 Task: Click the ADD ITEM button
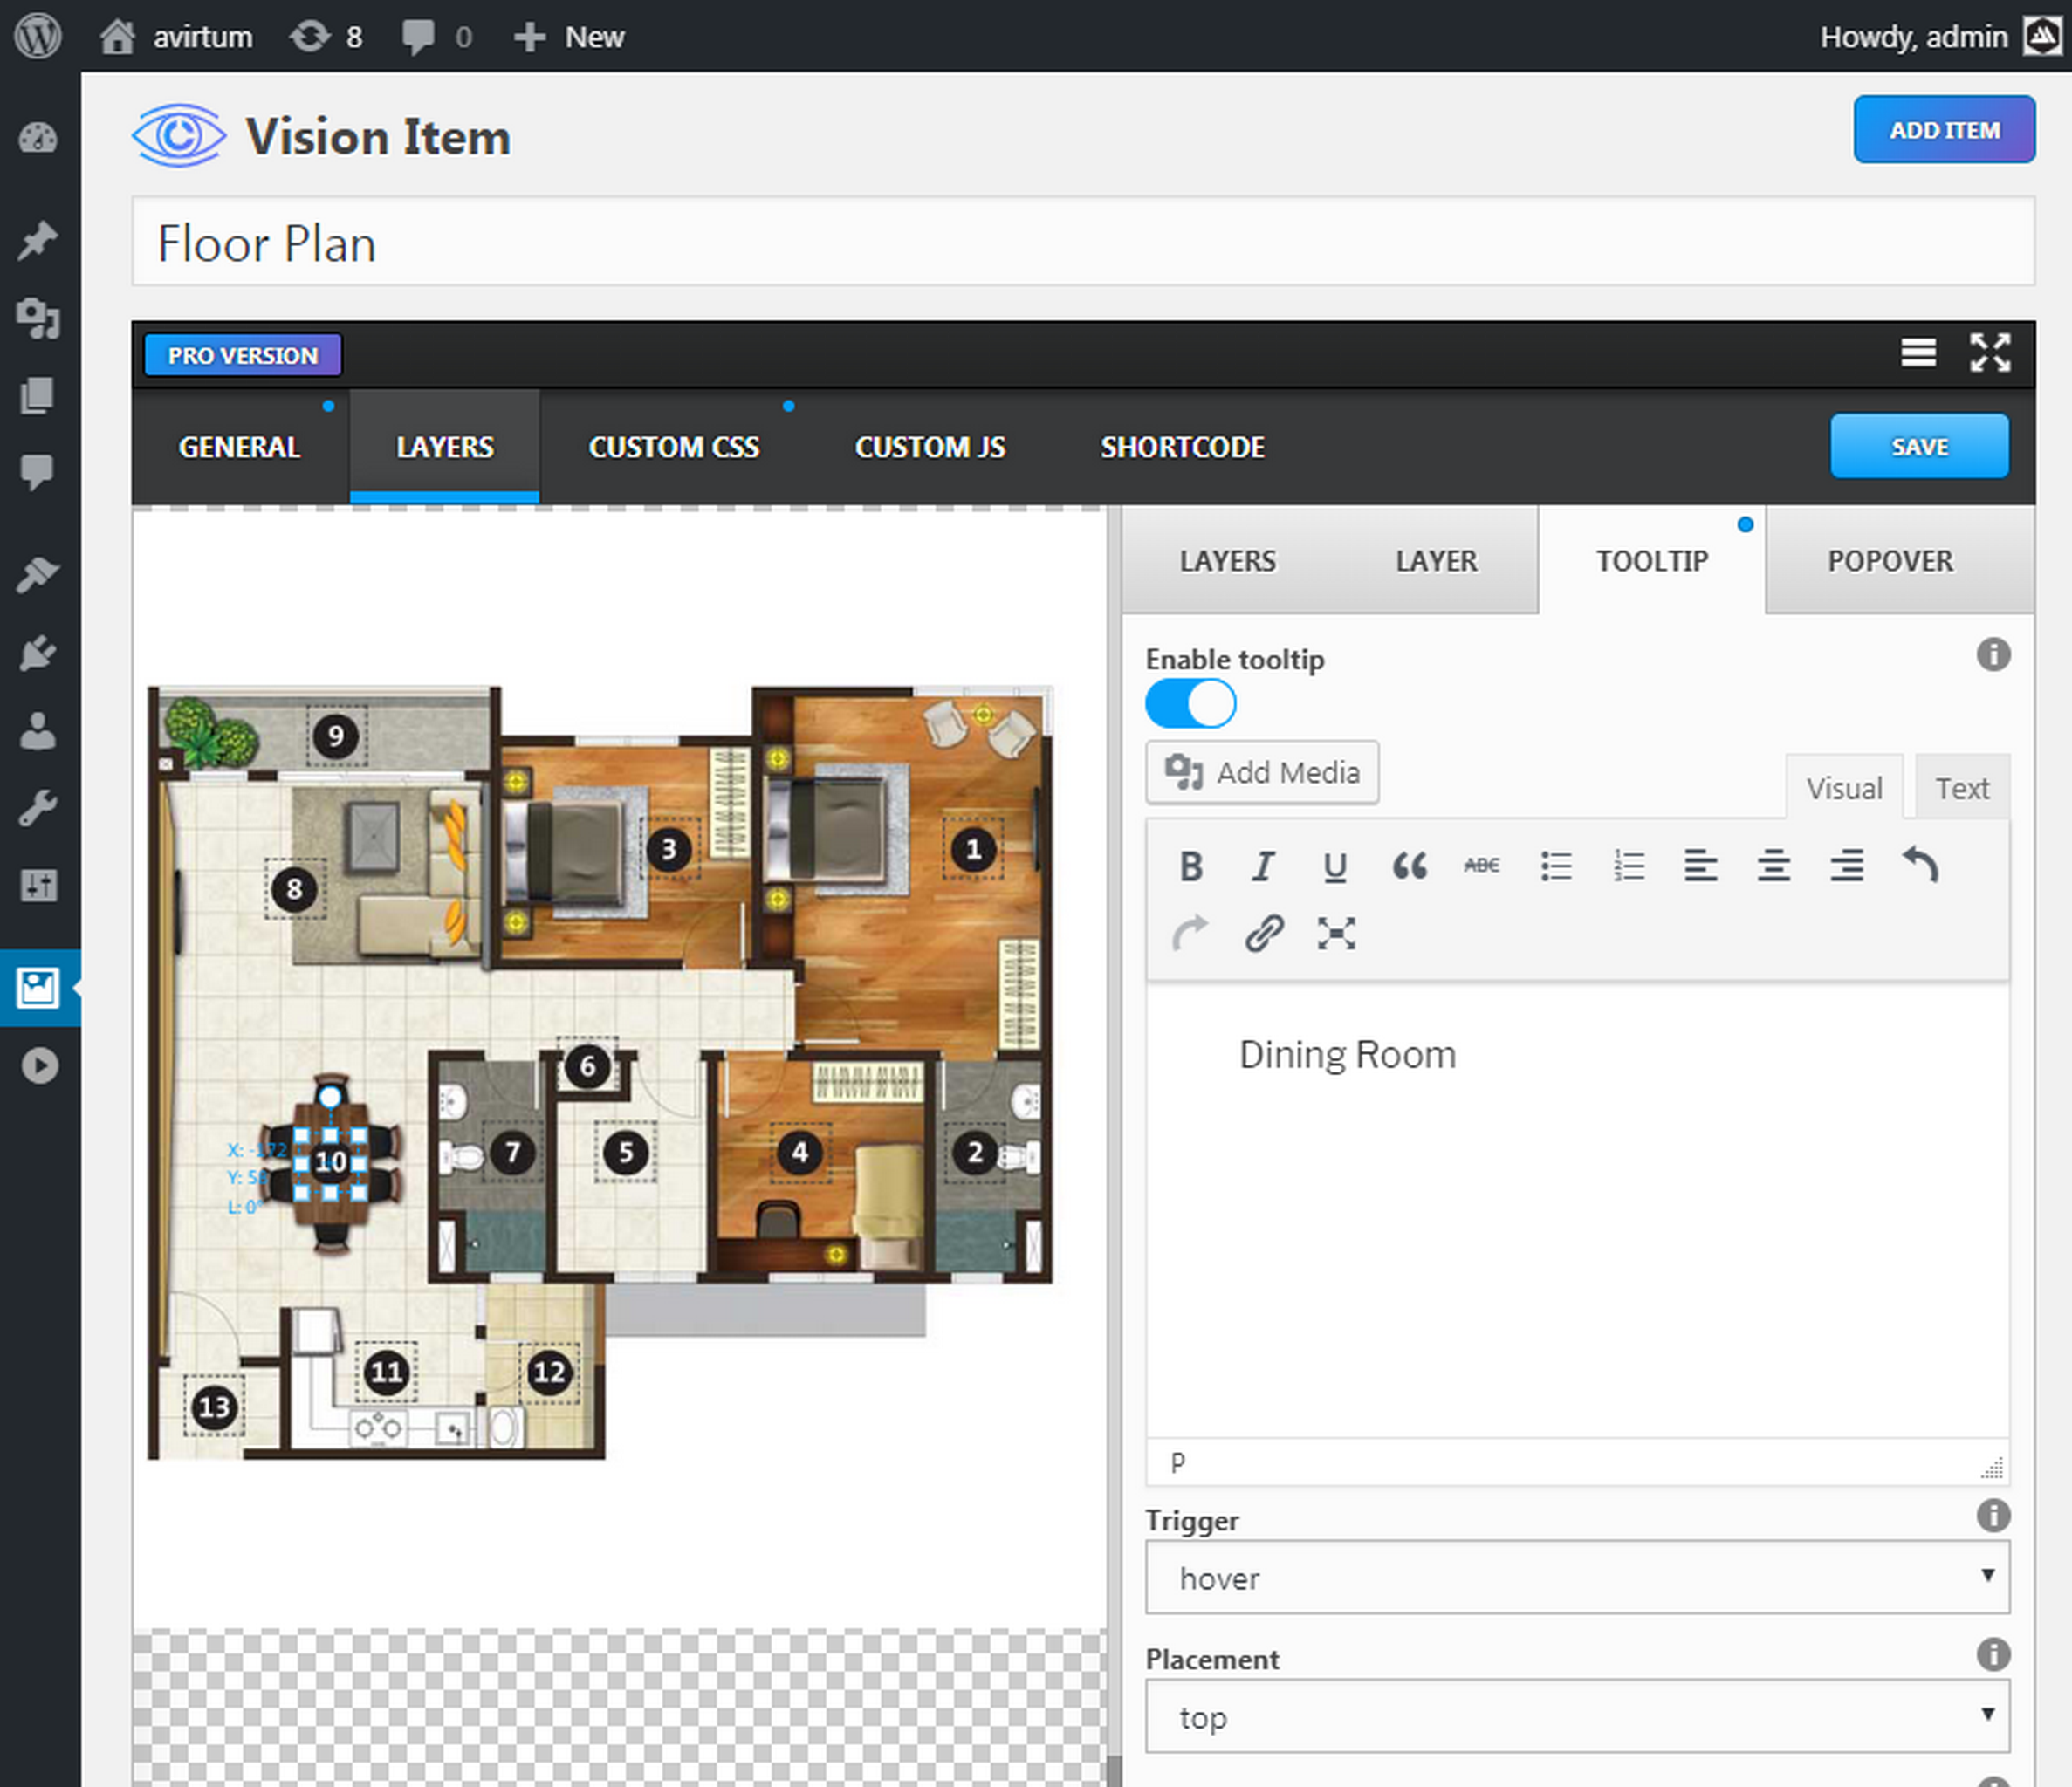pyautogui.click(x=1943, y=130)
